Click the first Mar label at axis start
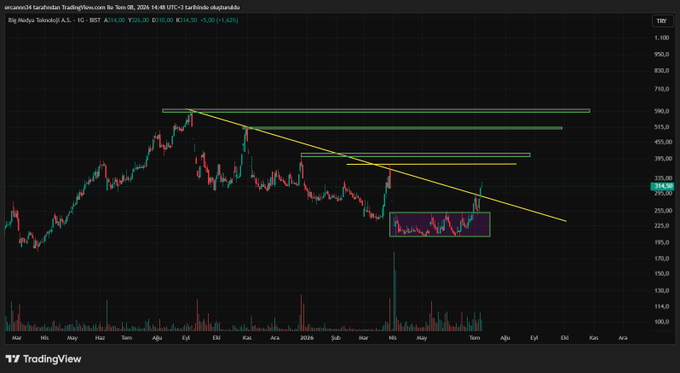This screenshot has width=680, height=373. (16, 337)
